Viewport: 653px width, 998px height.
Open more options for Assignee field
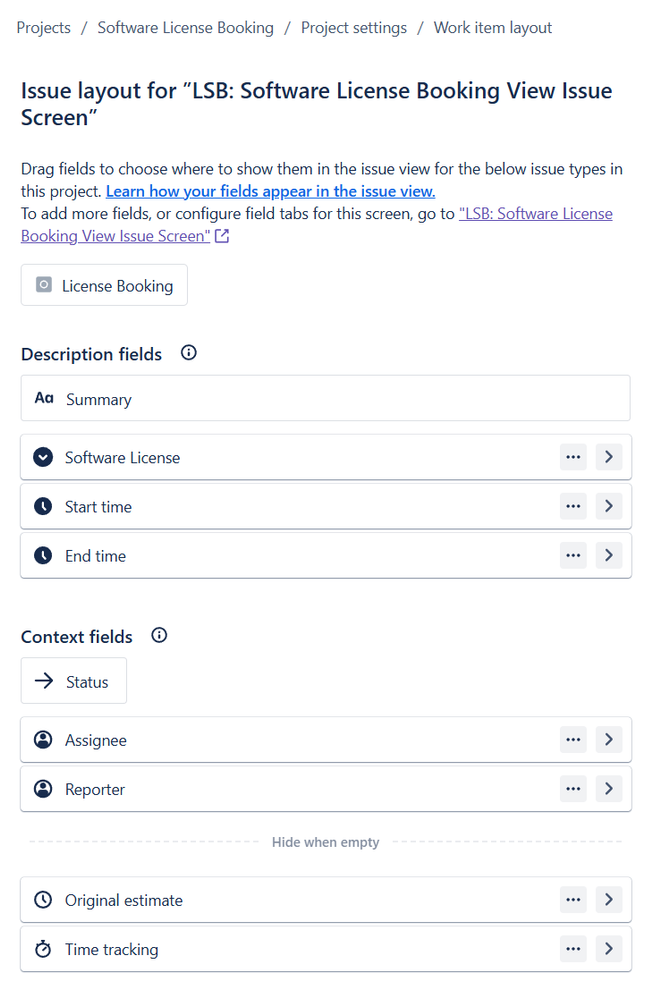[573, 740]
